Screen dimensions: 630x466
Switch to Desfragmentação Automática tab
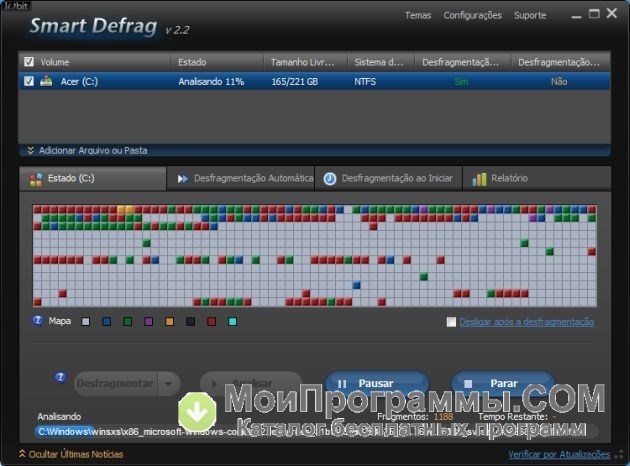pyautogui.click(x=241, y=178)
